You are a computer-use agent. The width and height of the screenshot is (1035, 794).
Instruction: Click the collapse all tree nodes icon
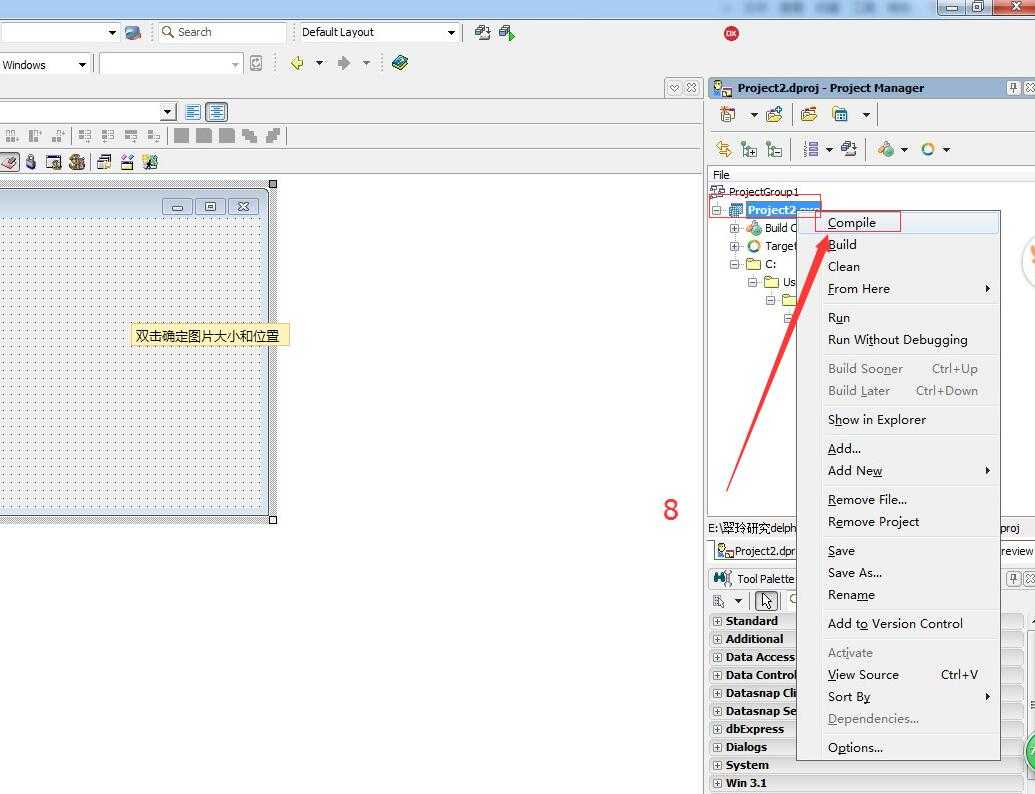point(774,150)
